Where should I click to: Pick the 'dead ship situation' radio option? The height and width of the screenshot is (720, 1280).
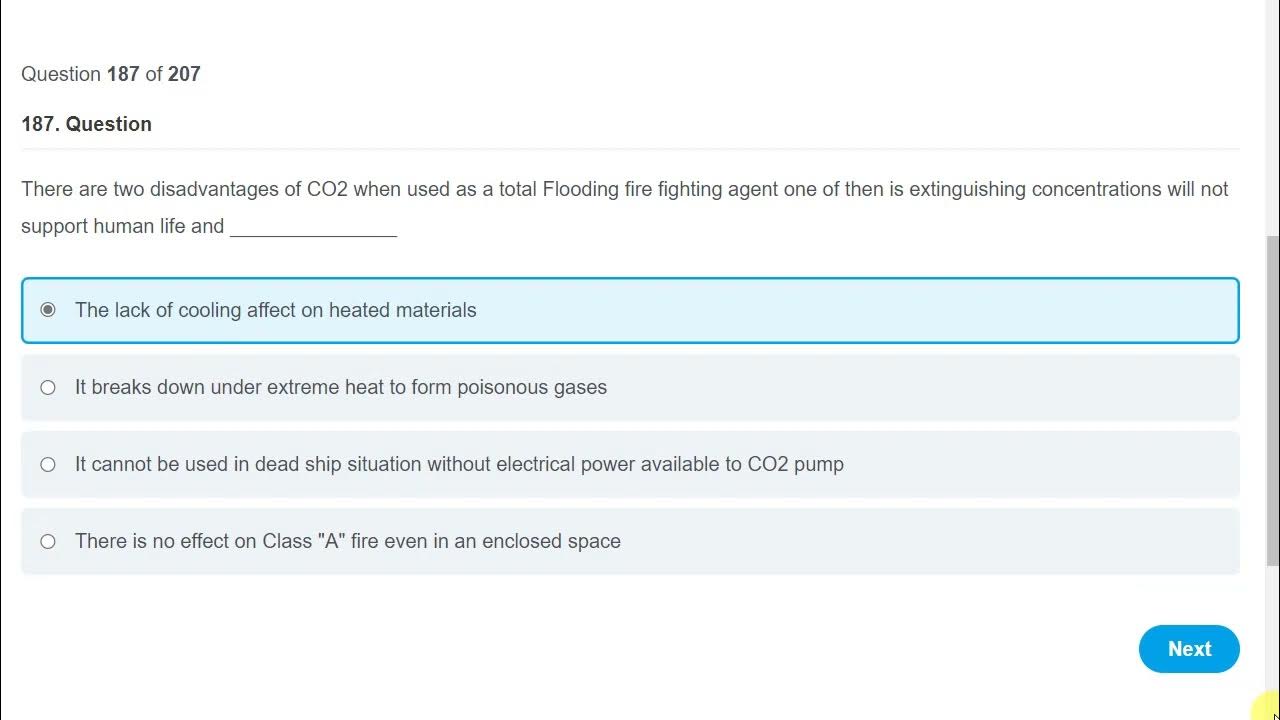pos(48,464)
